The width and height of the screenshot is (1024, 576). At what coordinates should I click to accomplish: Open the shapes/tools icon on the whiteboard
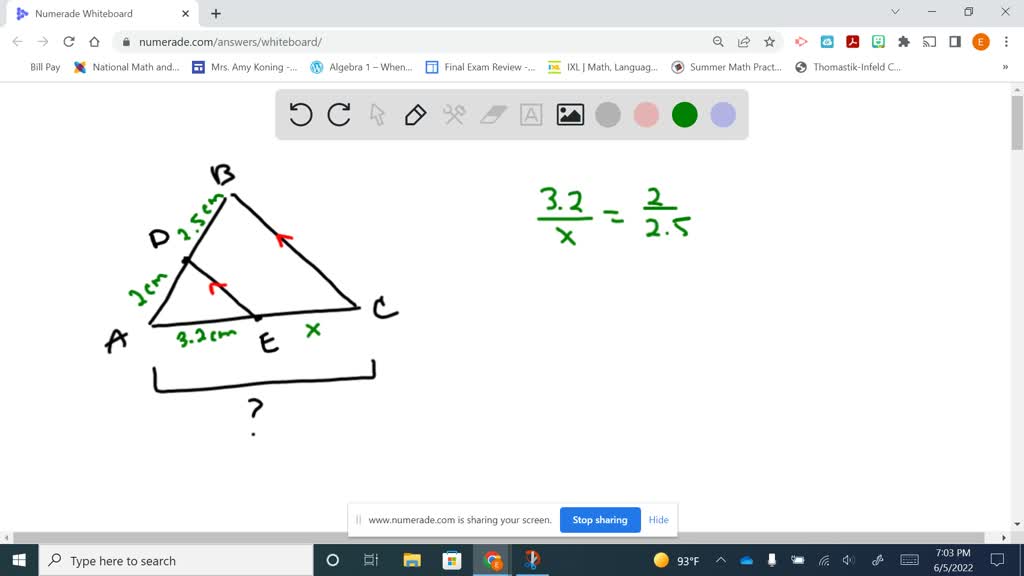(x=452, y=114)
